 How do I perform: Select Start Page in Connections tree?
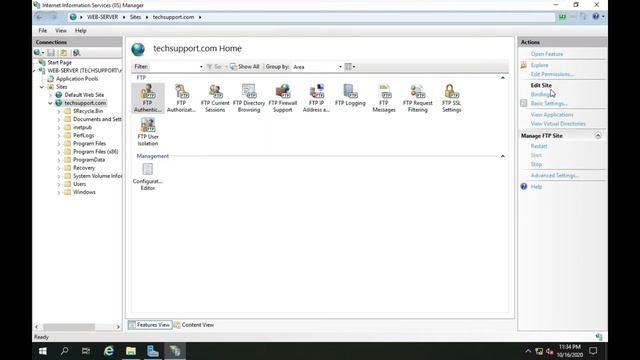coord(59,62)
